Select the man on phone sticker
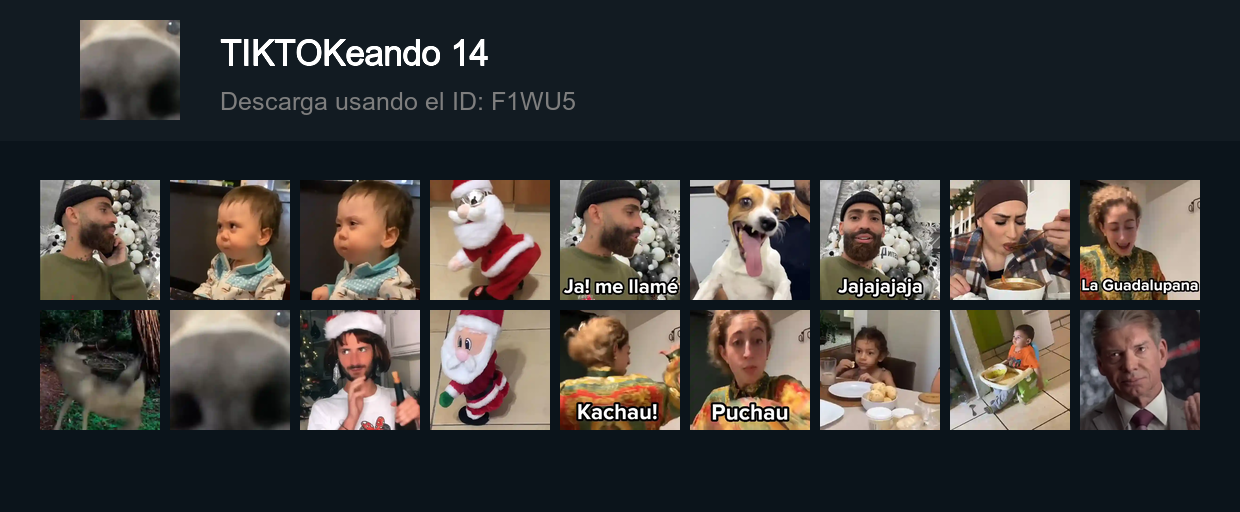 click(x=100, y=240)
